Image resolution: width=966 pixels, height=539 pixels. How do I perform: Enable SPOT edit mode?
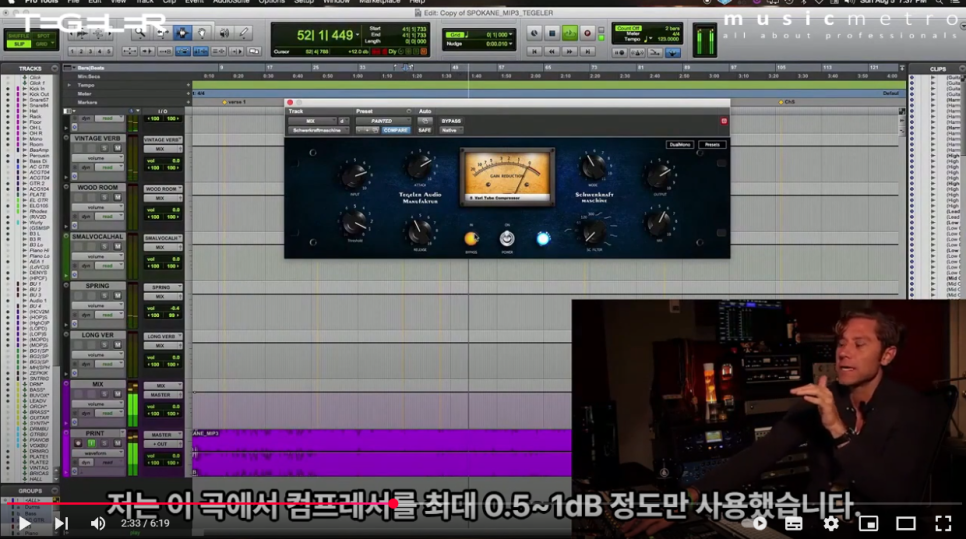(43, 36)
